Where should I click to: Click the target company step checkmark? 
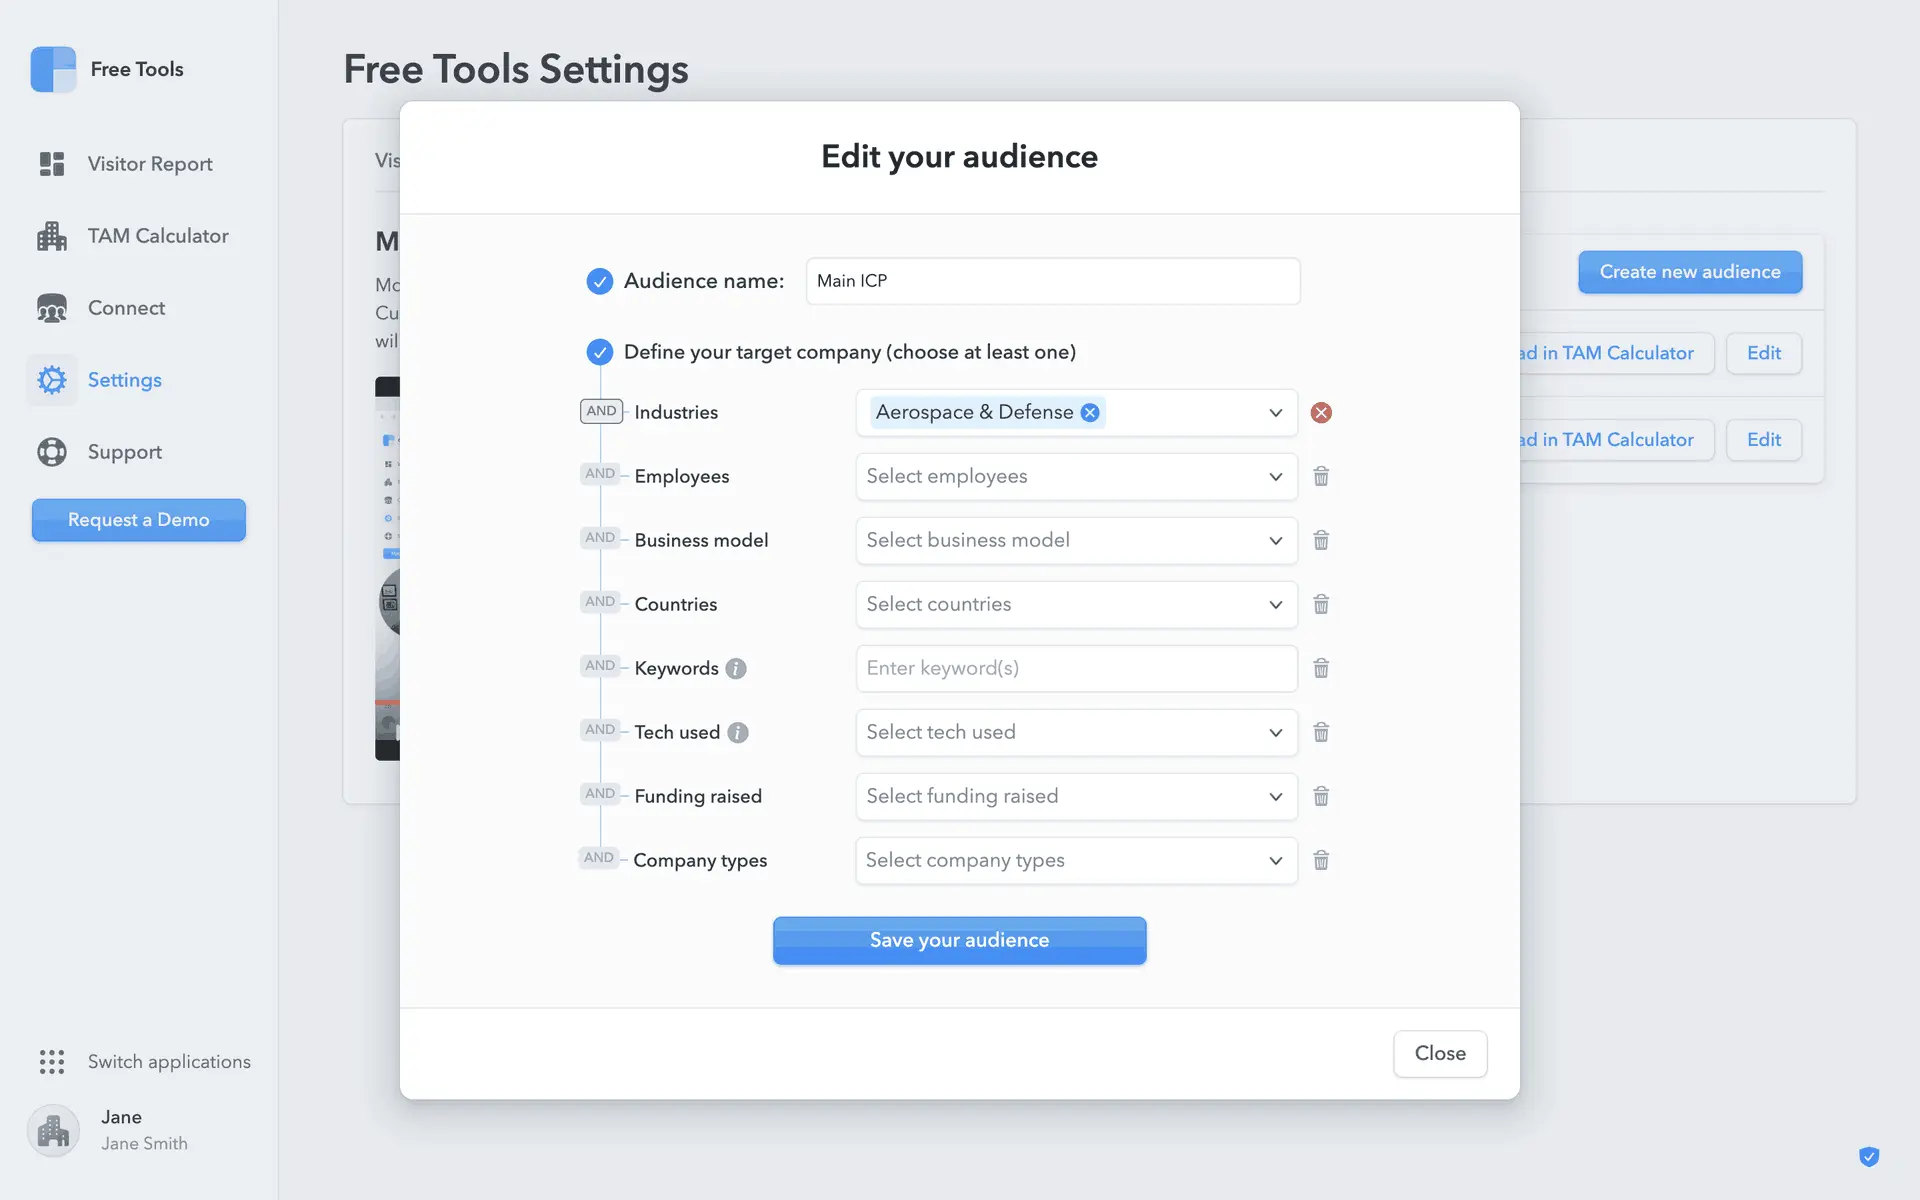click(x=599, y=352)
